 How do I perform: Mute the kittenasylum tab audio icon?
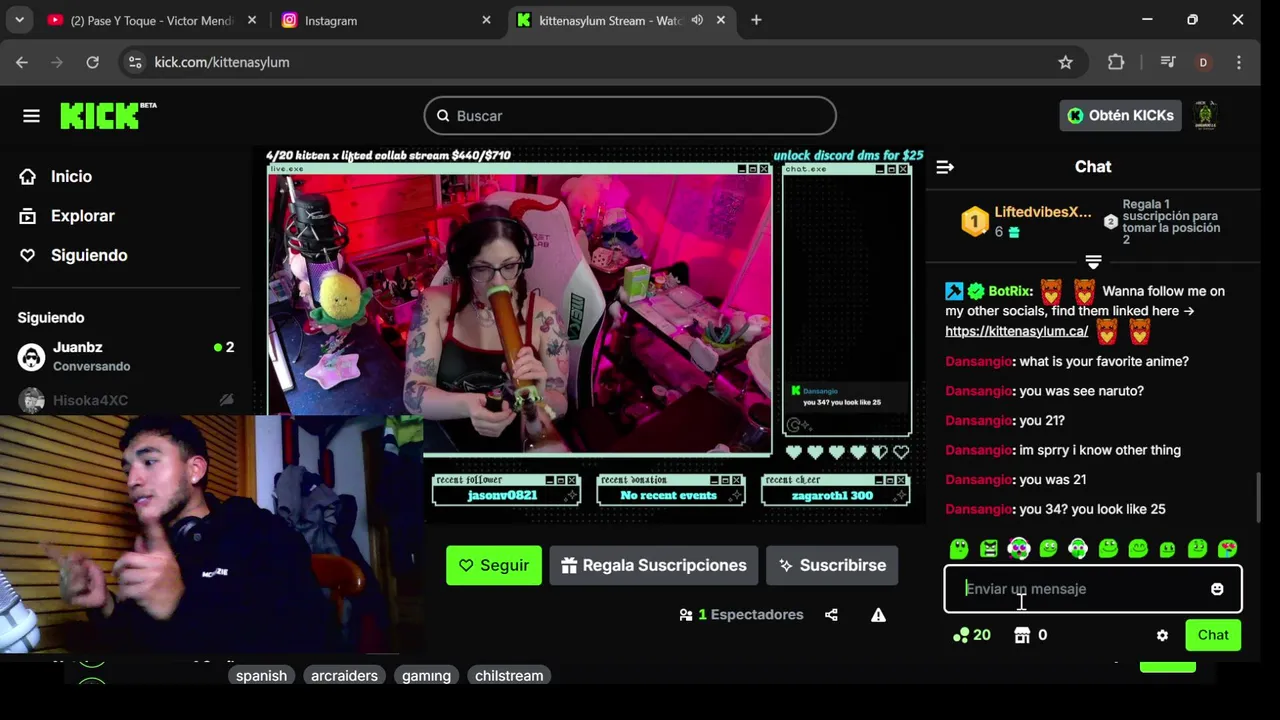tap(697, 20)
